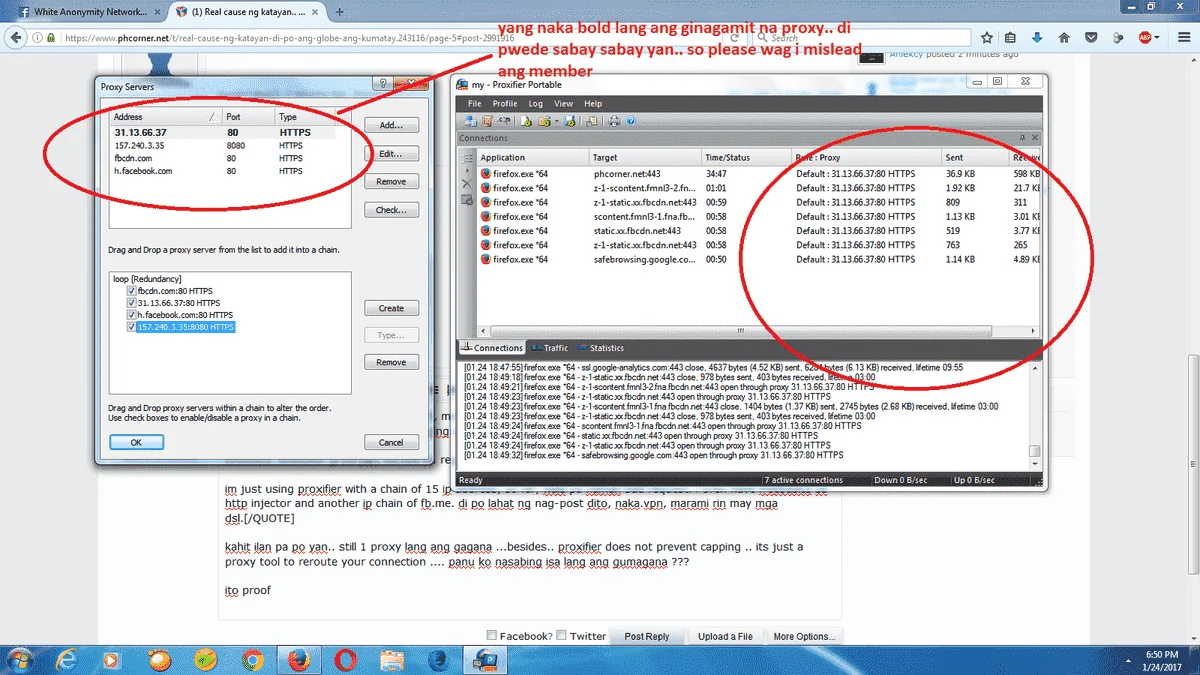Uncheck fbcdn.com:80 HTTPS in chain
Viewport: 1200px width, 675px height.
[x=131, y=291]
